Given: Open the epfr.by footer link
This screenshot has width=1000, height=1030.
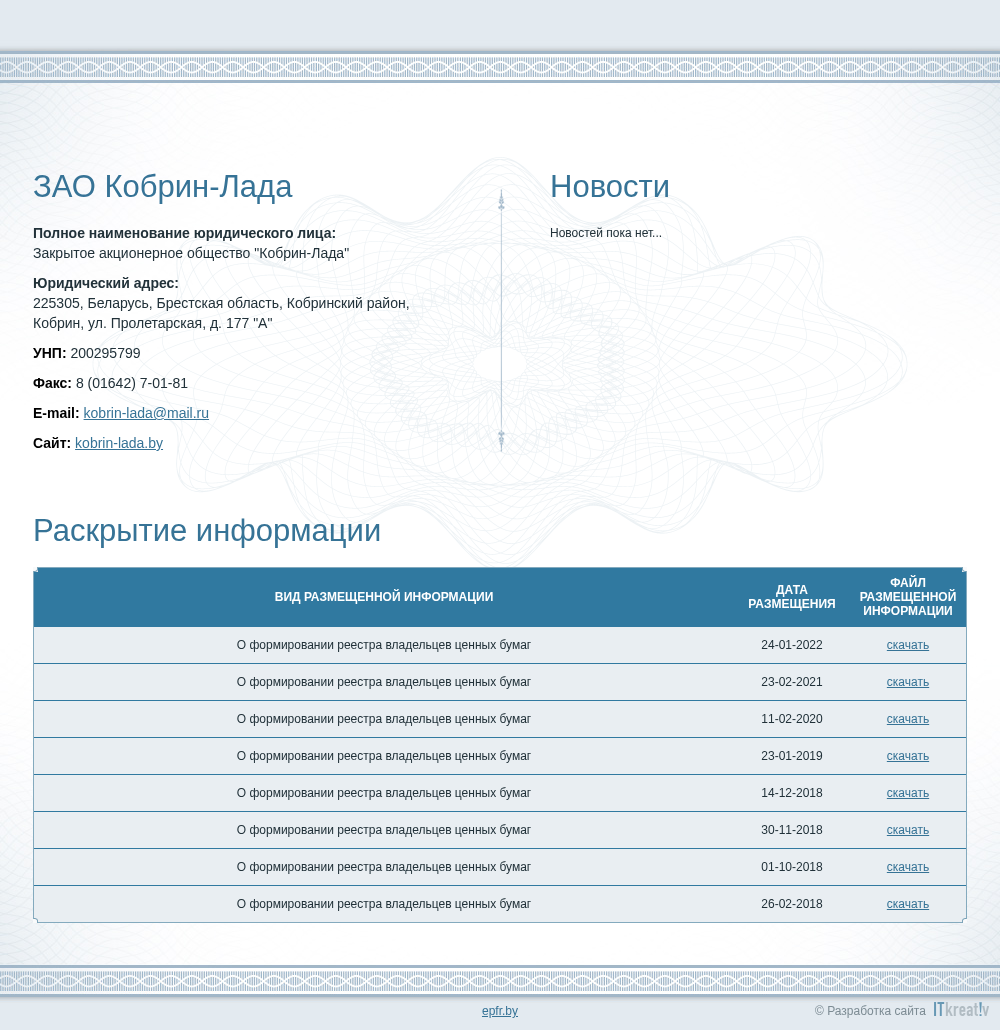Looking at the screenshot, I should pos(499,1011).
